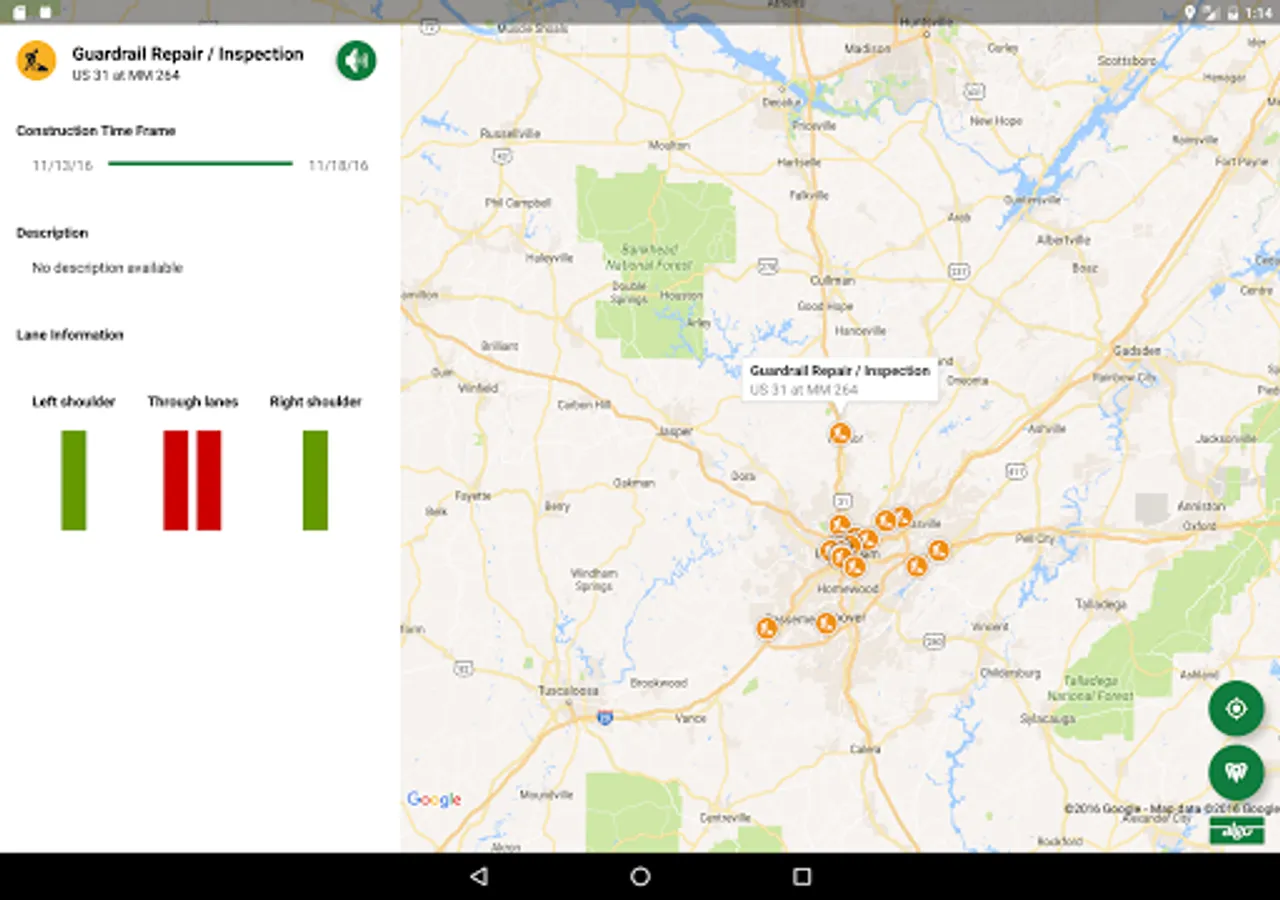Tap the ALDOT logo on the map
This screenshot has height=900, width=1280.
[1237, 830]
